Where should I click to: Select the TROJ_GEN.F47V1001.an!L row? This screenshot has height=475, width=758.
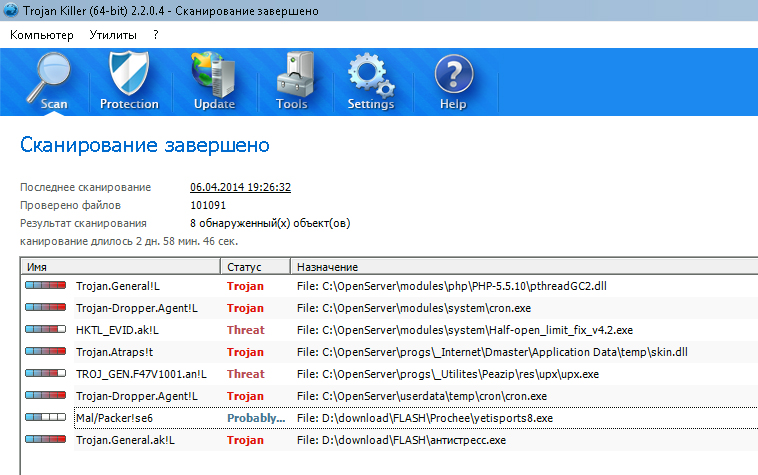coord(138,374)
